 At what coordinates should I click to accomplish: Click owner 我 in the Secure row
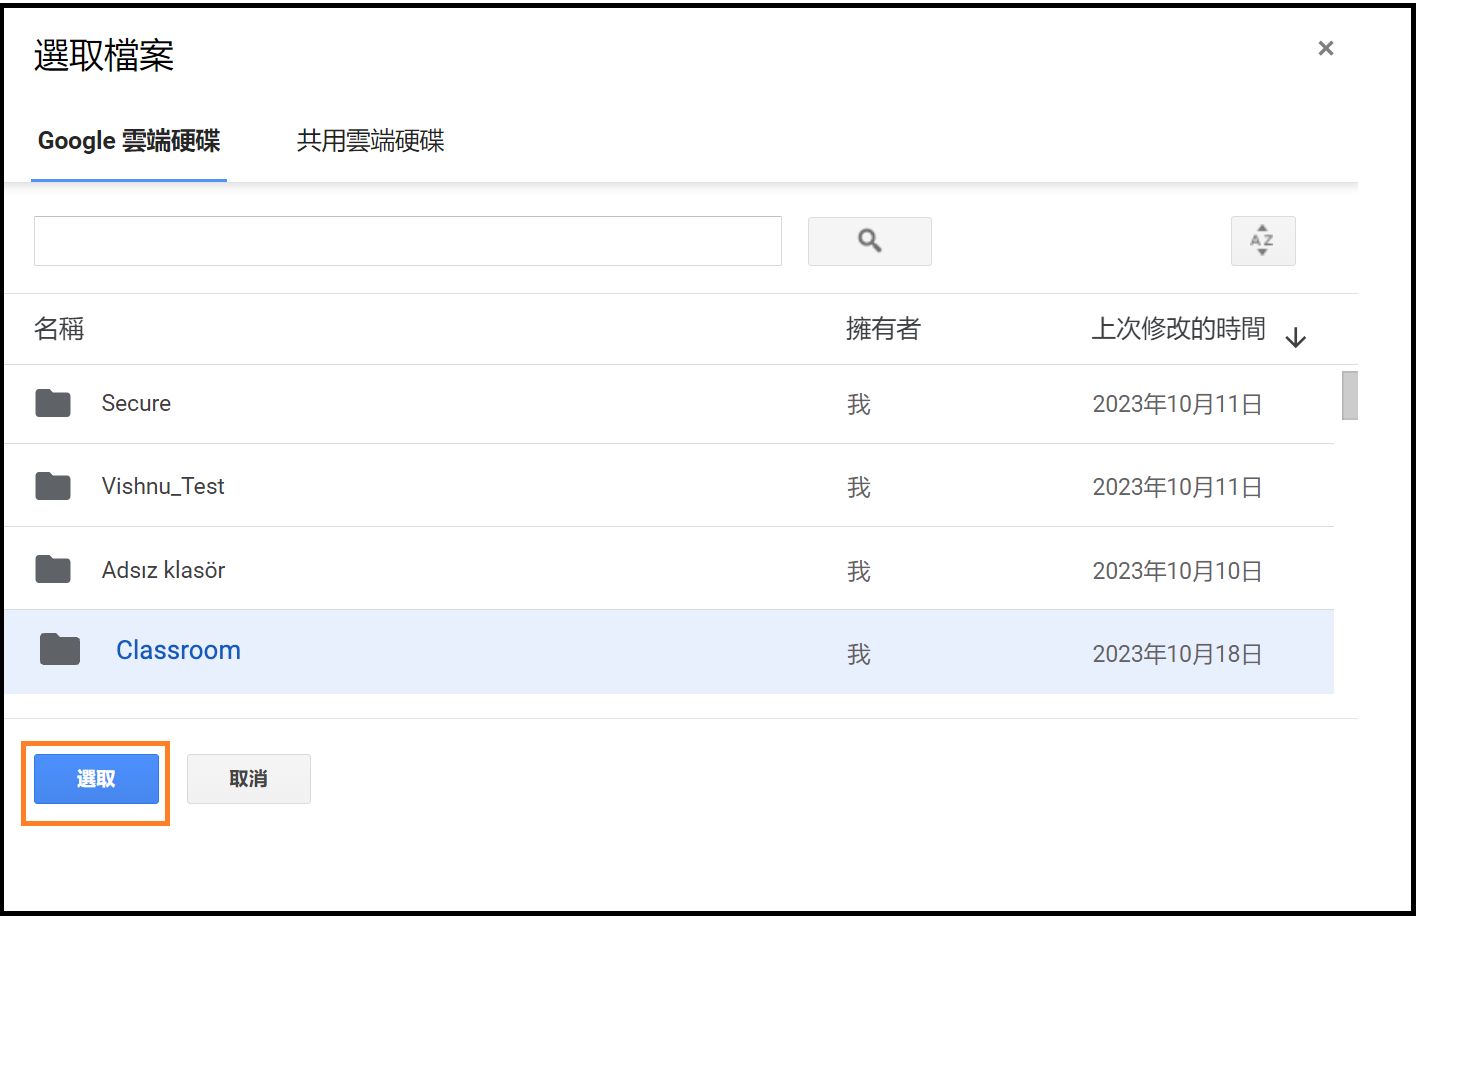point(859,404)
